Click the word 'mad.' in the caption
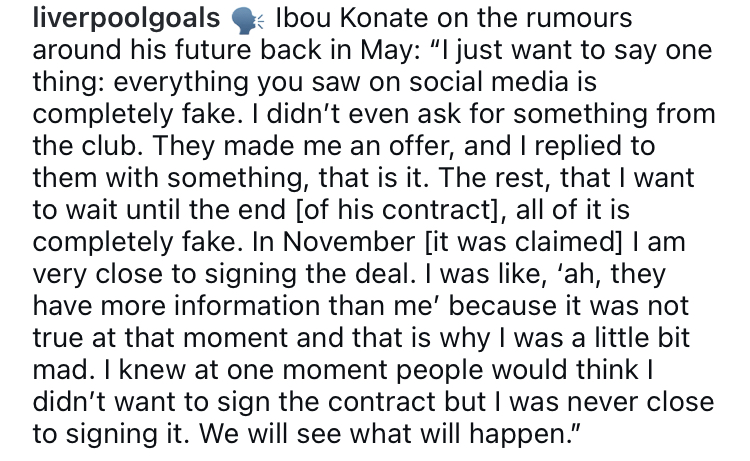Screen dimensions: 750x461 click(x=61, y=370)
